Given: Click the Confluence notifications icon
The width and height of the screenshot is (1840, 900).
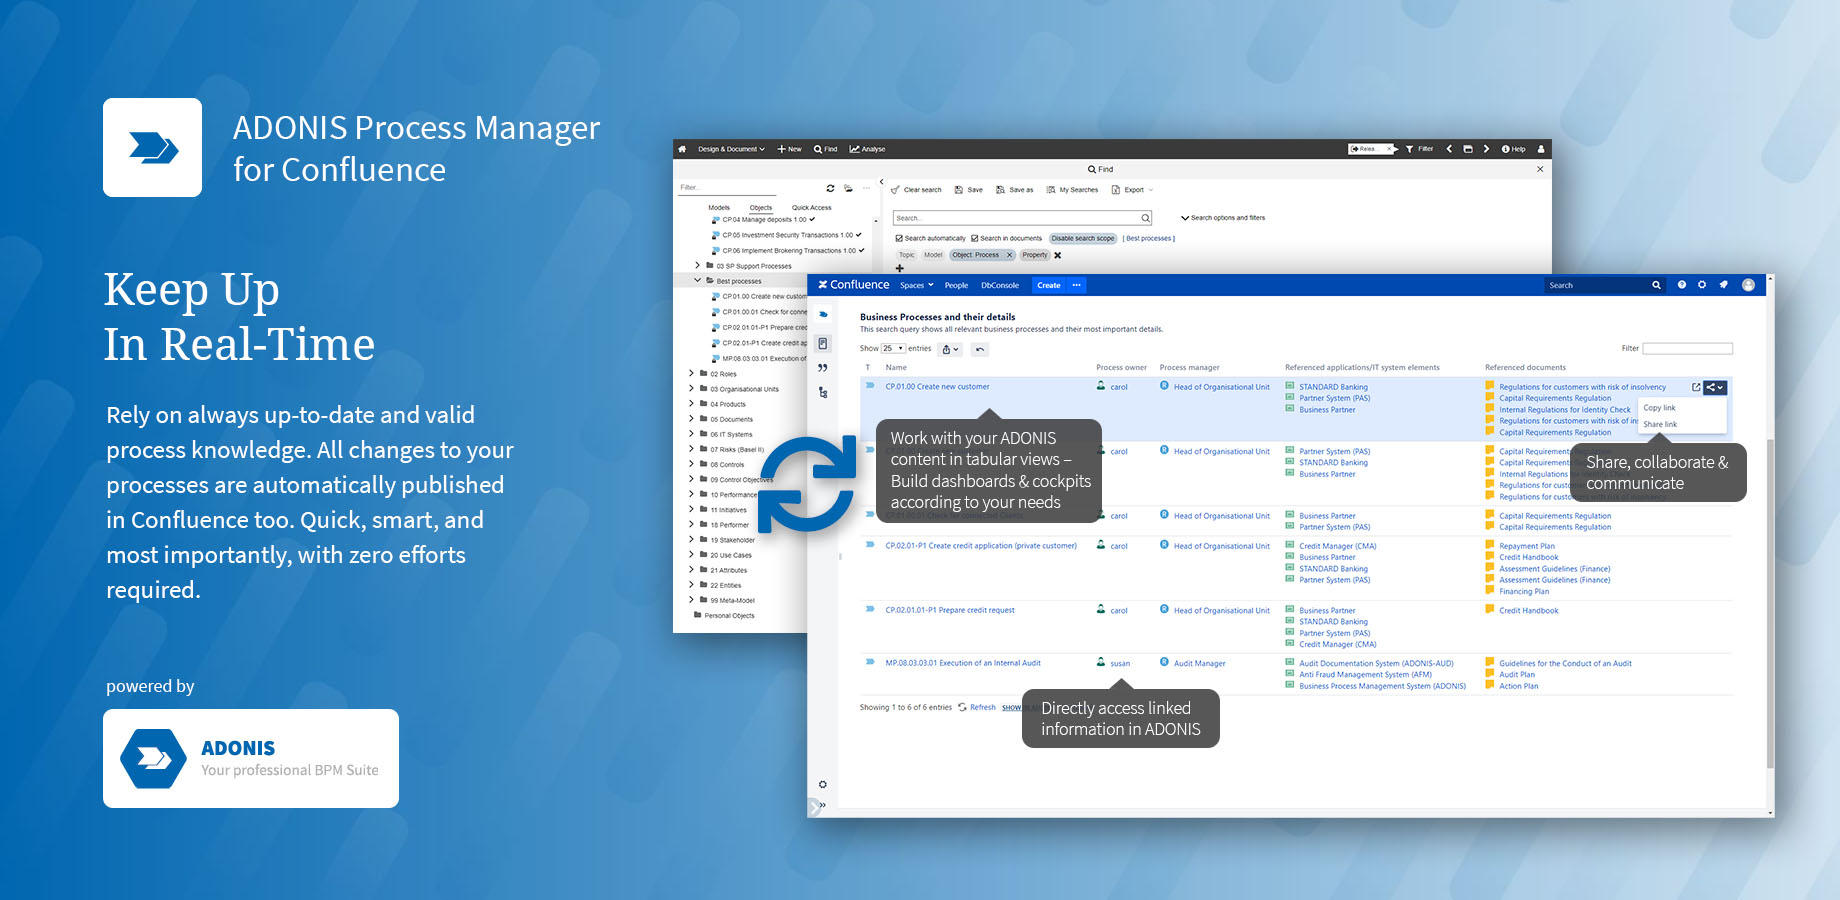Looking at the screenshot, I should tap(1723, 285).
